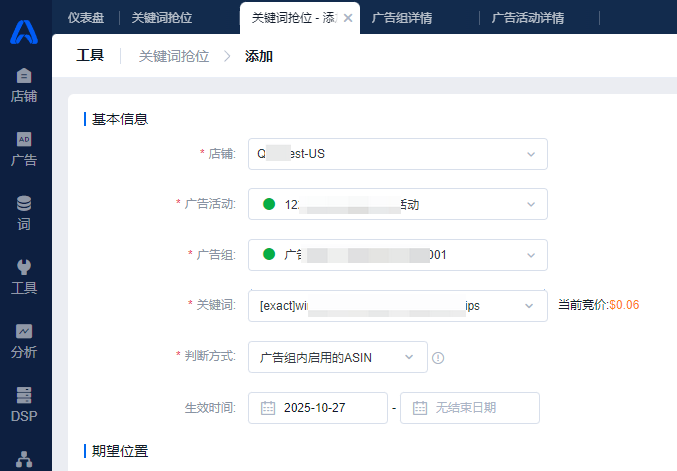Open the 店铺 store sidebar icon
The image size is (677, 471).
24,86
